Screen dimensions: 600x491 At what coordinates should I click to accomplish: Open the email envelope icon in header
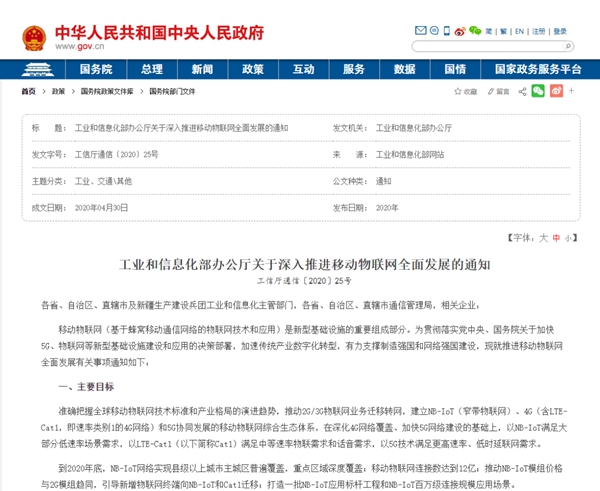click(x=421, y=31)
